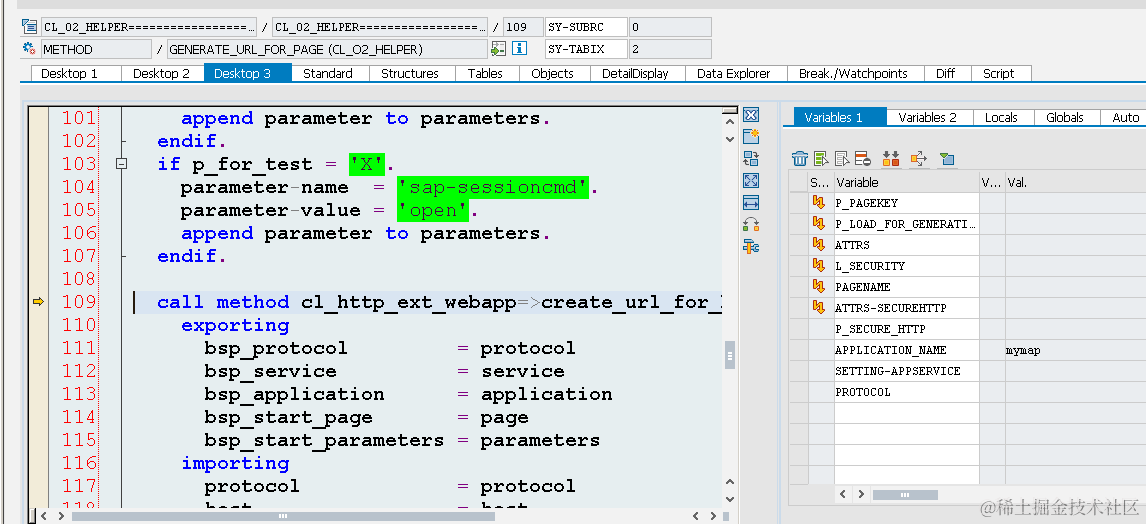Collapse the if block at line 103
This screenshot has width=1146, height=524.
point(121,164)
